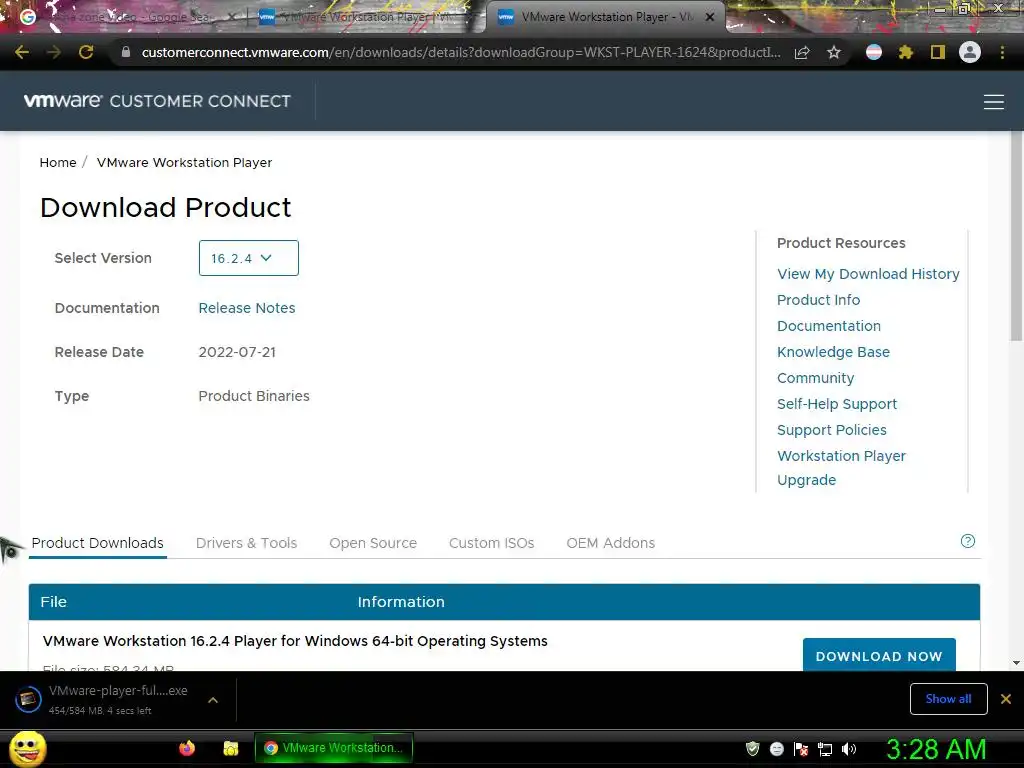Click the page vertical scrollbar thumb
Viewport: 1024px width, 768px height.
pos(1016,235)
